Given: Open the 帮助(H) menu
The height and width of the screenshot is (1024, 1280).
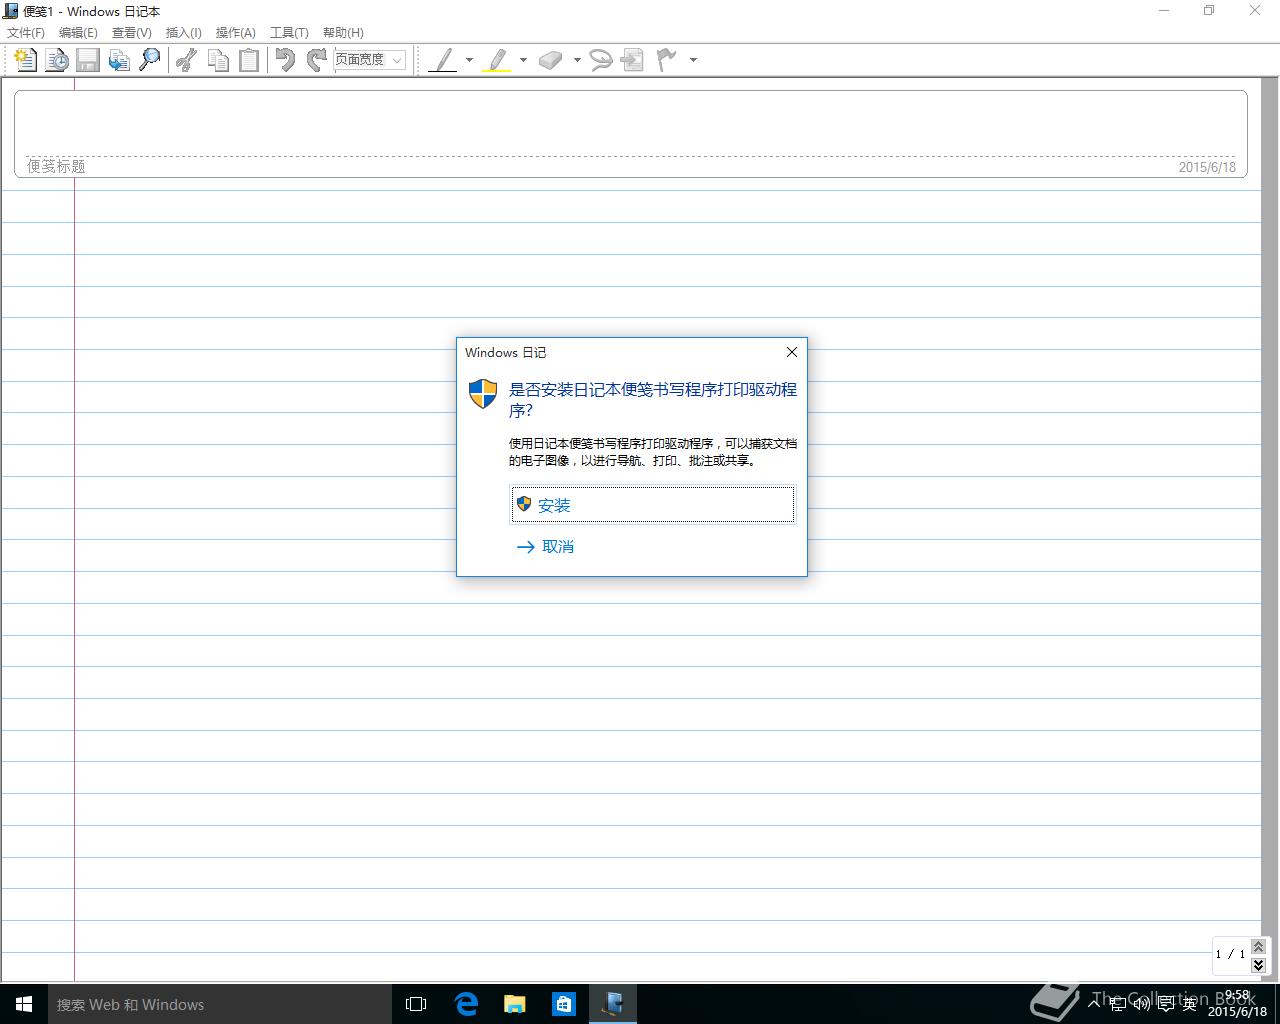Looking at the screenshot, I should (343, 33).
